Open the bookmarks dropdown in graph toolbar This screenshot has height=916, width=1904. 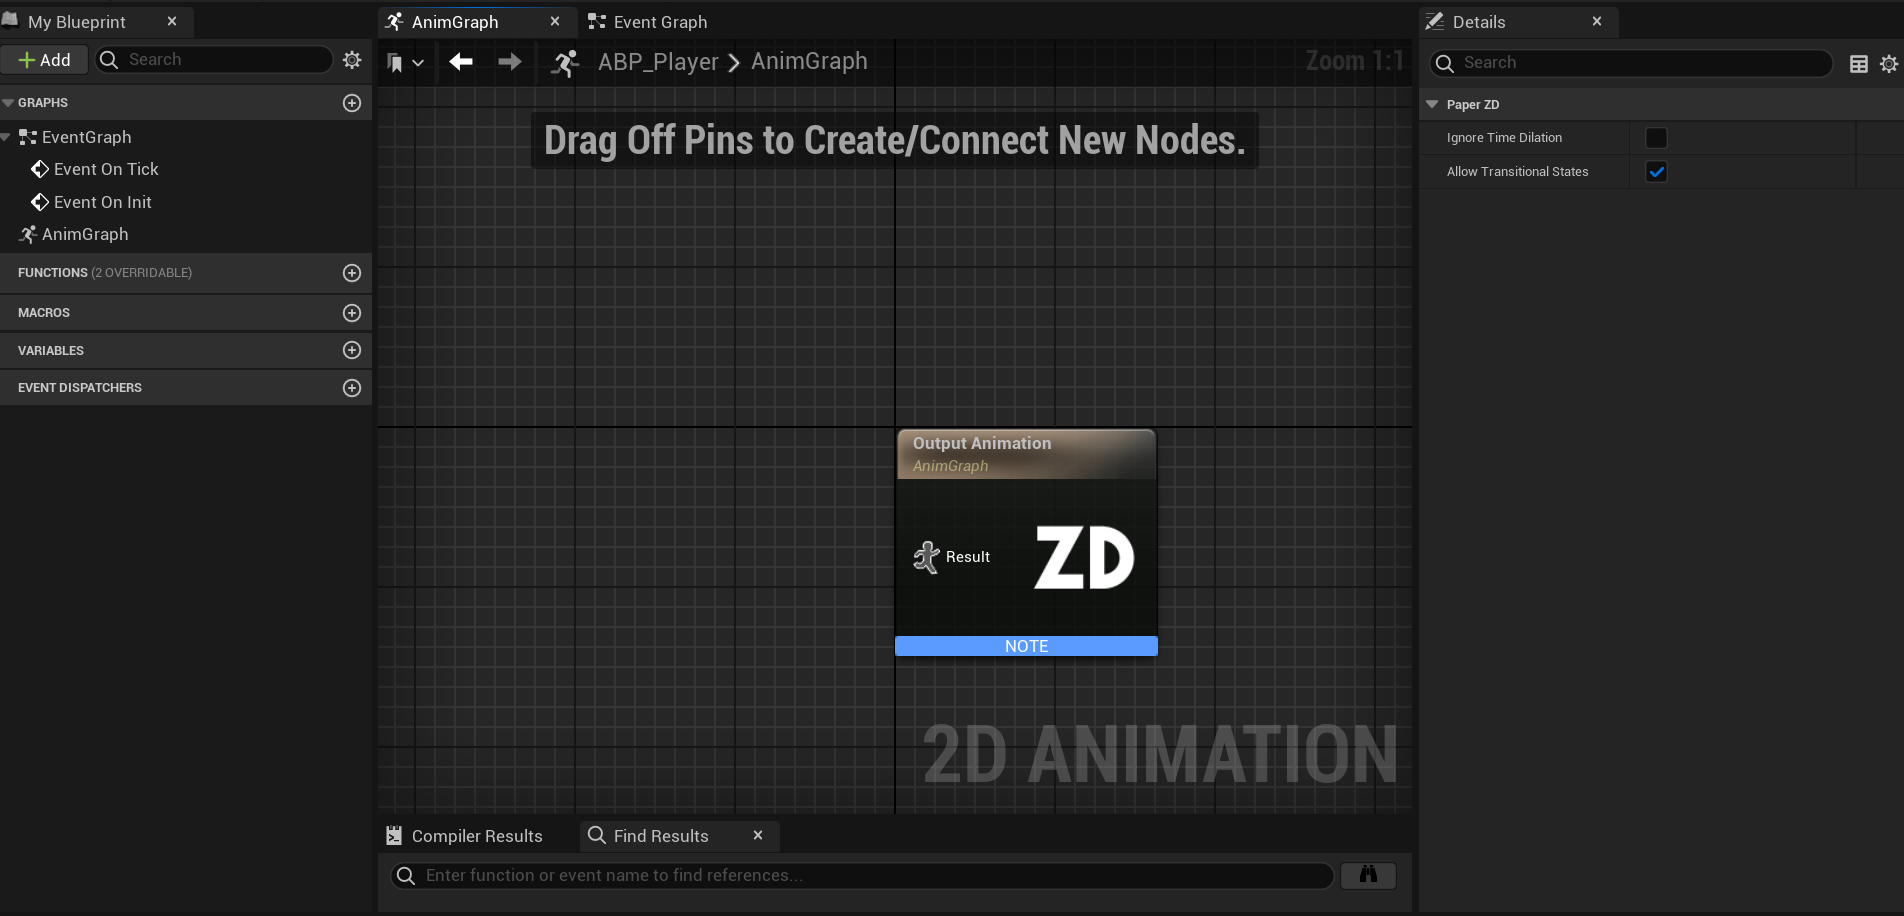(x=405, y=63)
